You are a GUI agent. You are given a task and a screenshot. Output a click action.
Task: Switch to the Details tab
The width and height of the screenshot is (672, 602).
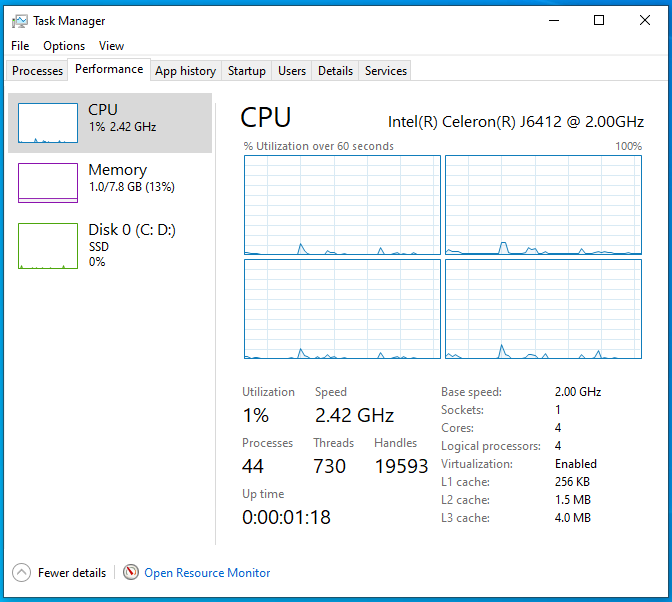tap(335, 71)
